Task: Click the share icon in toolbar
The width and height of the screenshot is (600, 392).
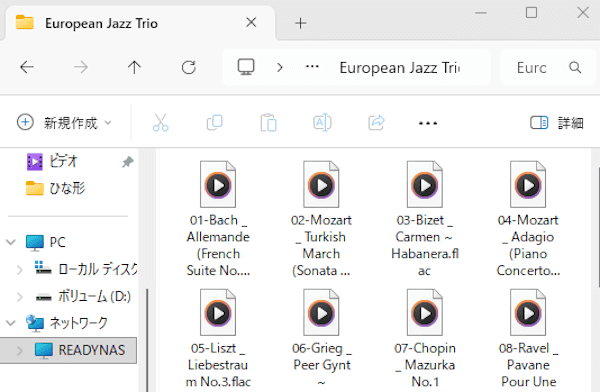Action: tap(376, 122)
